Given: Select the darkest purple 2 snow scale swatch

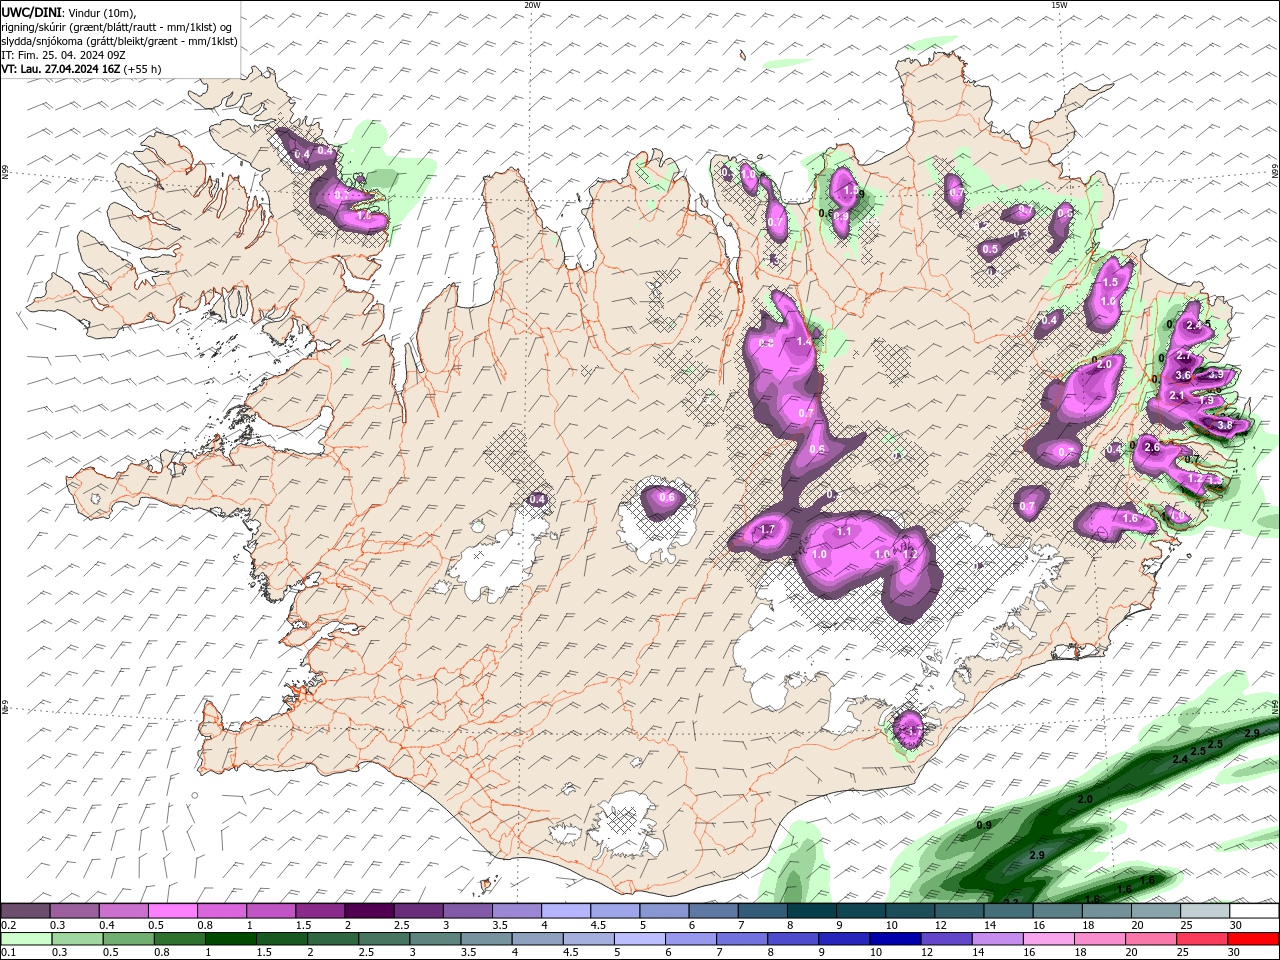Looking at the screenshot, I should click(x=369, y=911).
